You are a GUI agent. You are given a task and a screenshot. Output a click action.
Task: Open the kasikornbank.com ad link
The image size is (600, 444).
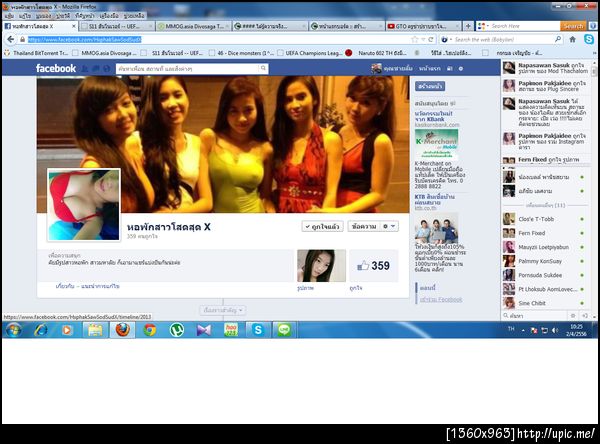tap(437, 125)
